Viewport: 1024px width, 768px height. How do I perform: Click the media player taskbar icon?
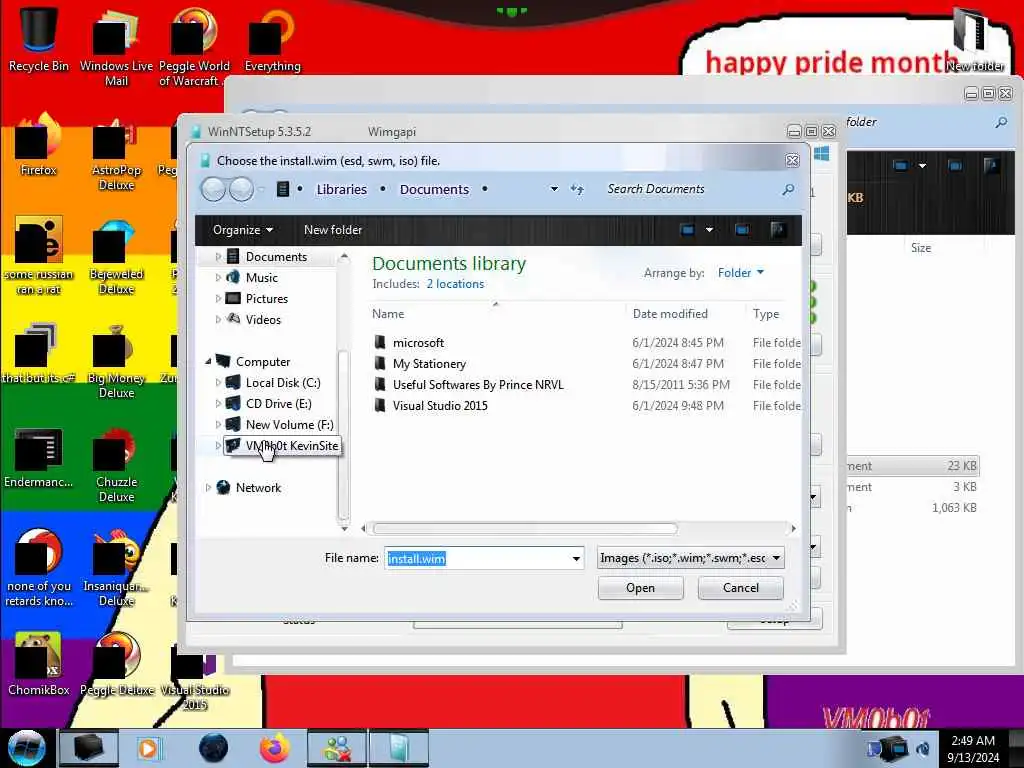pyautogui.click(x=148, y=748)
